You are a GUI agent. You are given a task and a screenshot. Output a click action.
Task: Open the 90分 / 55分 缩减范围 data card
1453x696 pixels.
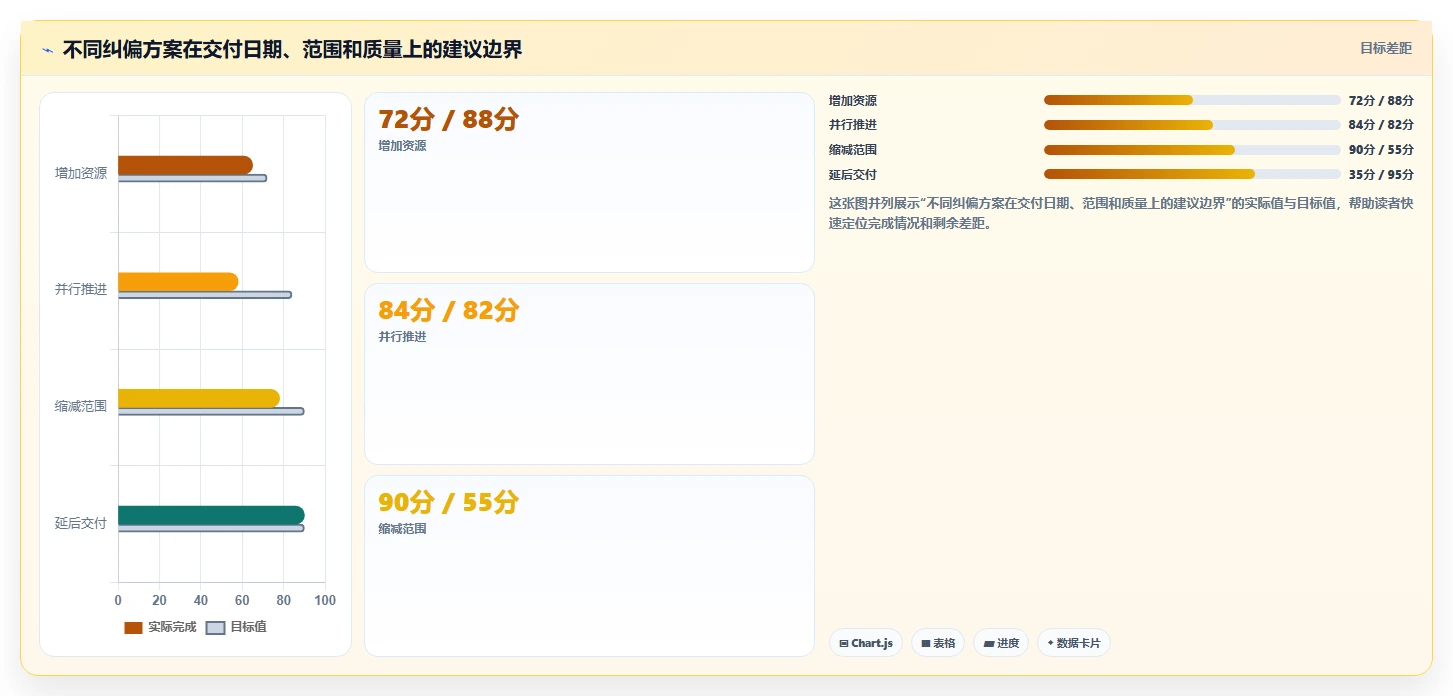tap(589, 566)
